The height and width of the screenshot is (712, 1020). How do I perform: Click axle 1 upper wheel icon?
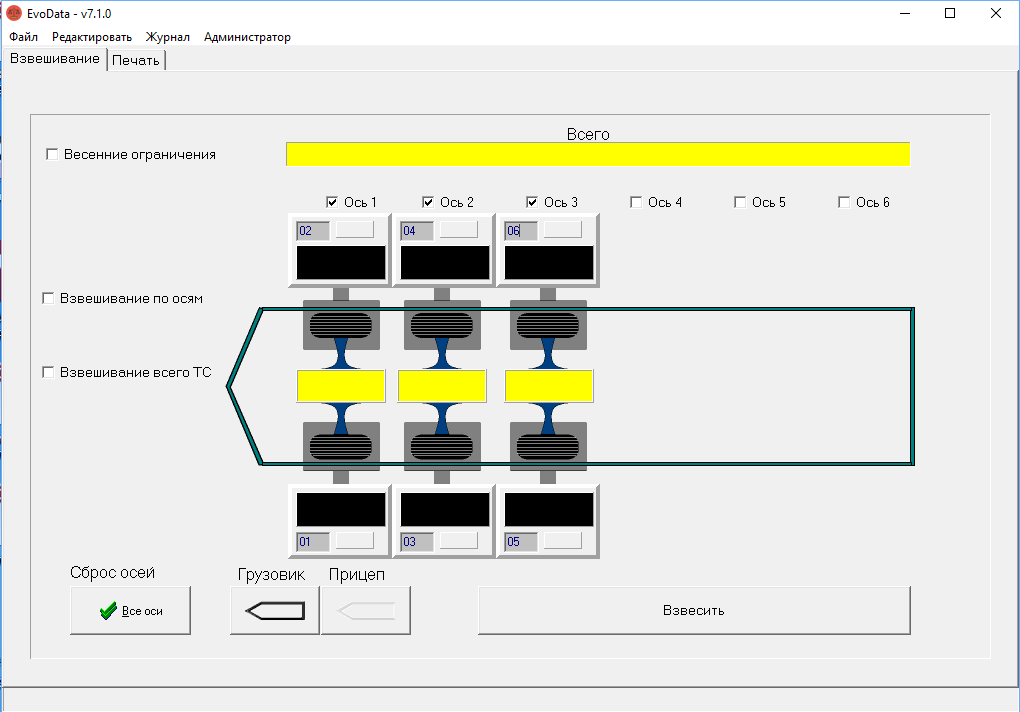tap(341, 325)
